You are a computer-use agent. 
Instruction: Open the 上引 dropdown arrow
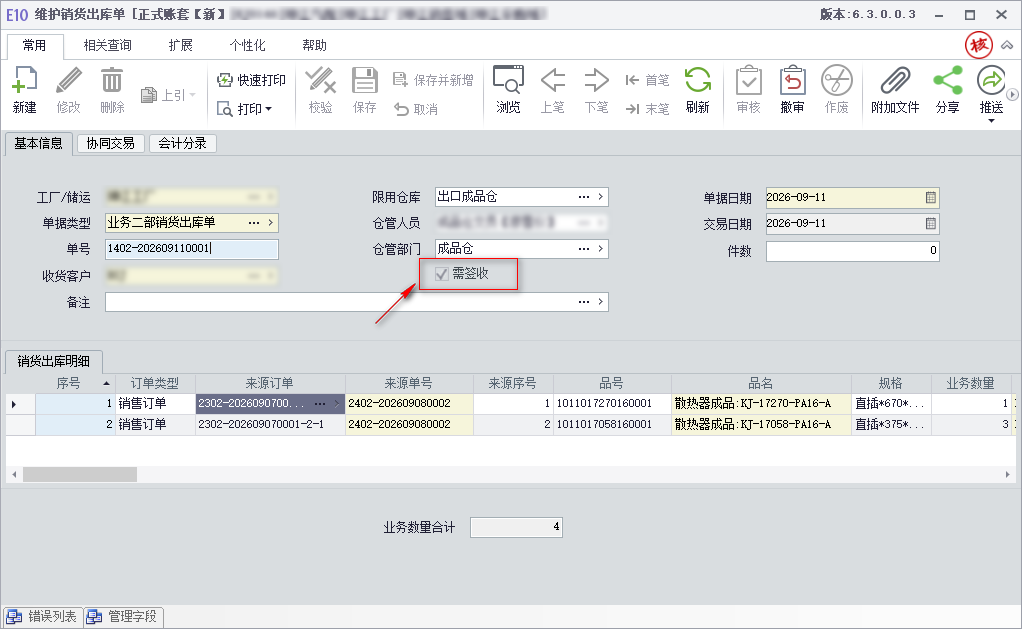click(x=192, y=95)
